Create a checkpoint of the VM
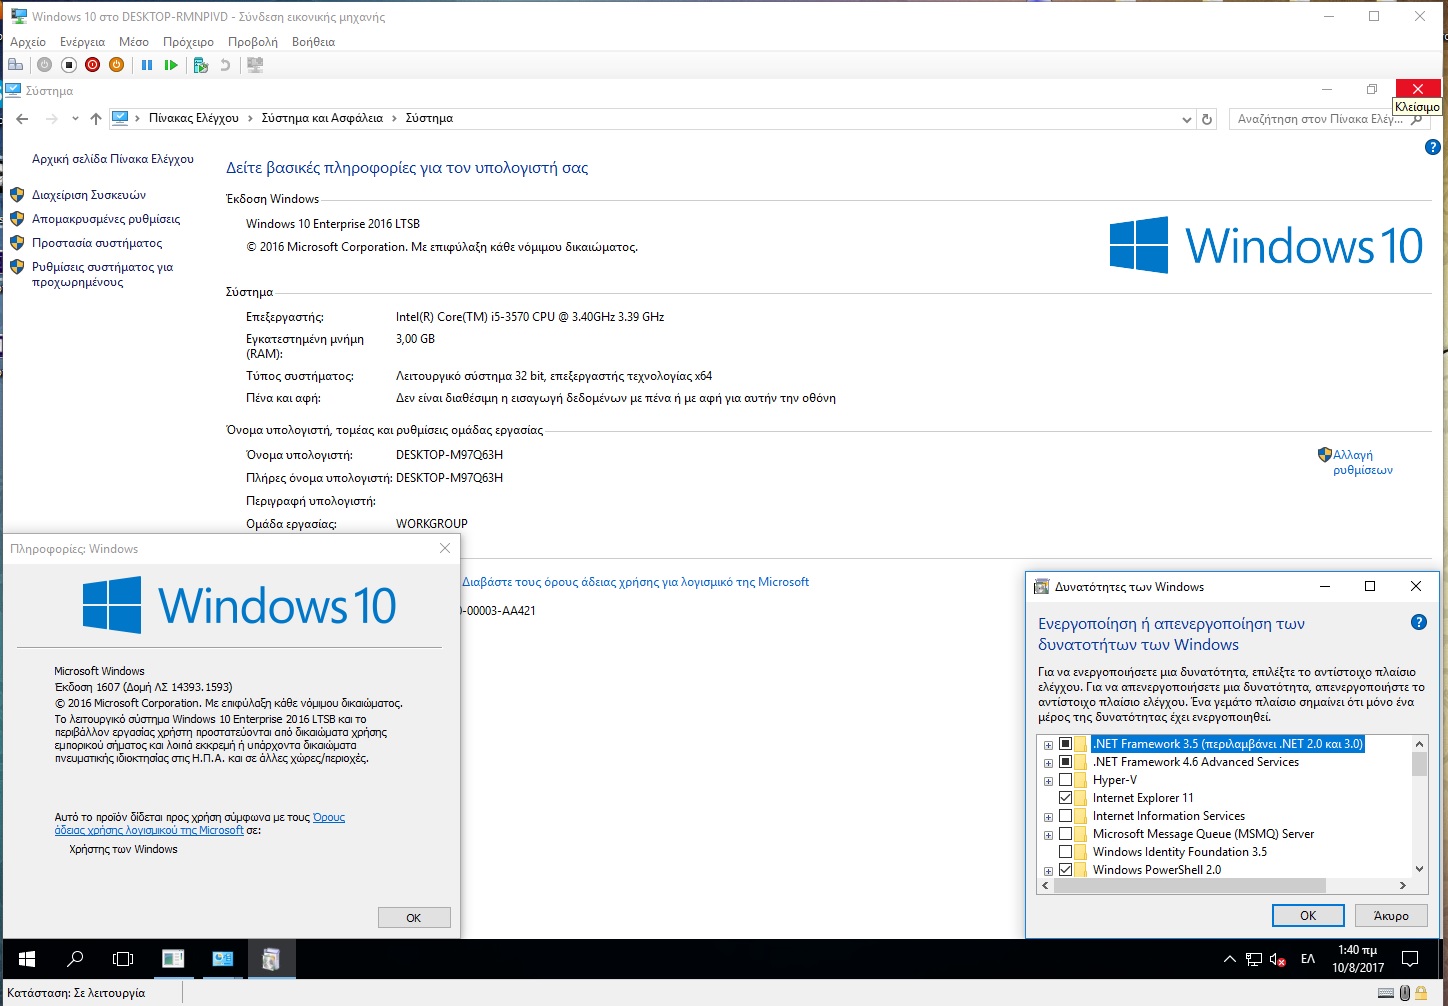This screenshot has height=1006, width=1448. point(201,65)
